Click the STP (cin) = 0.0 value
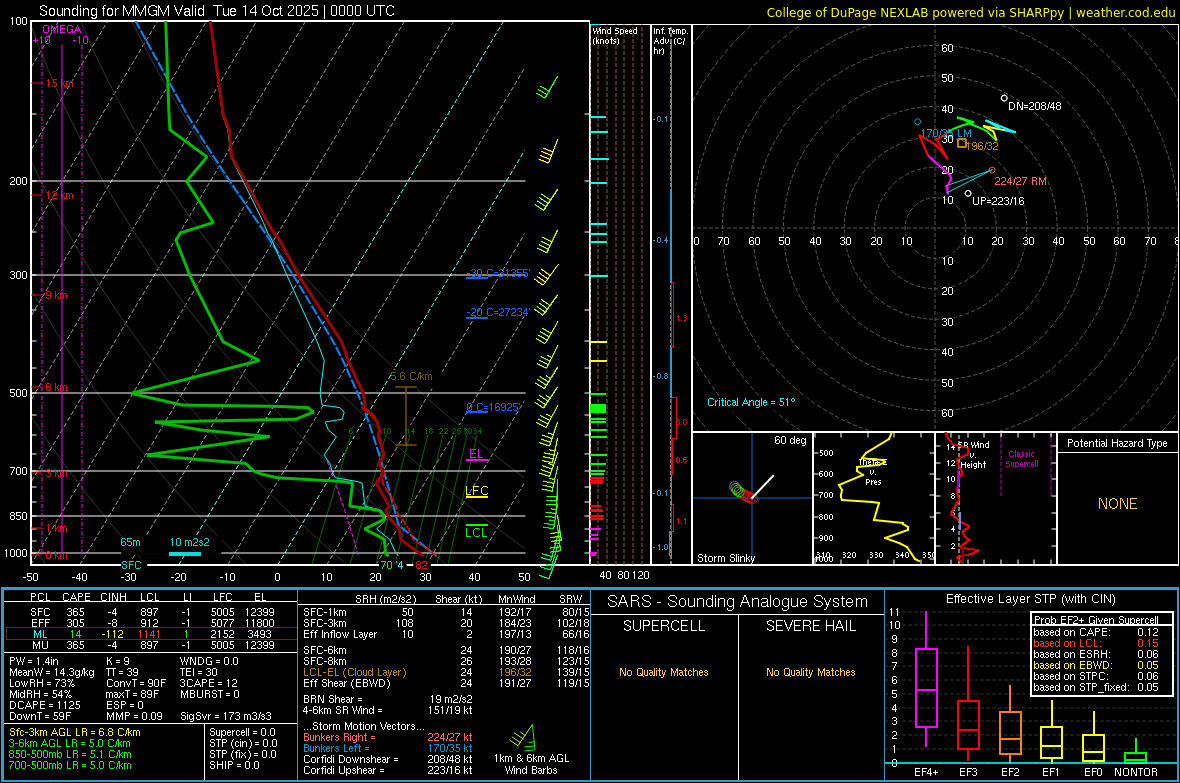This screenshot has width=1180, height=783. 243,743
